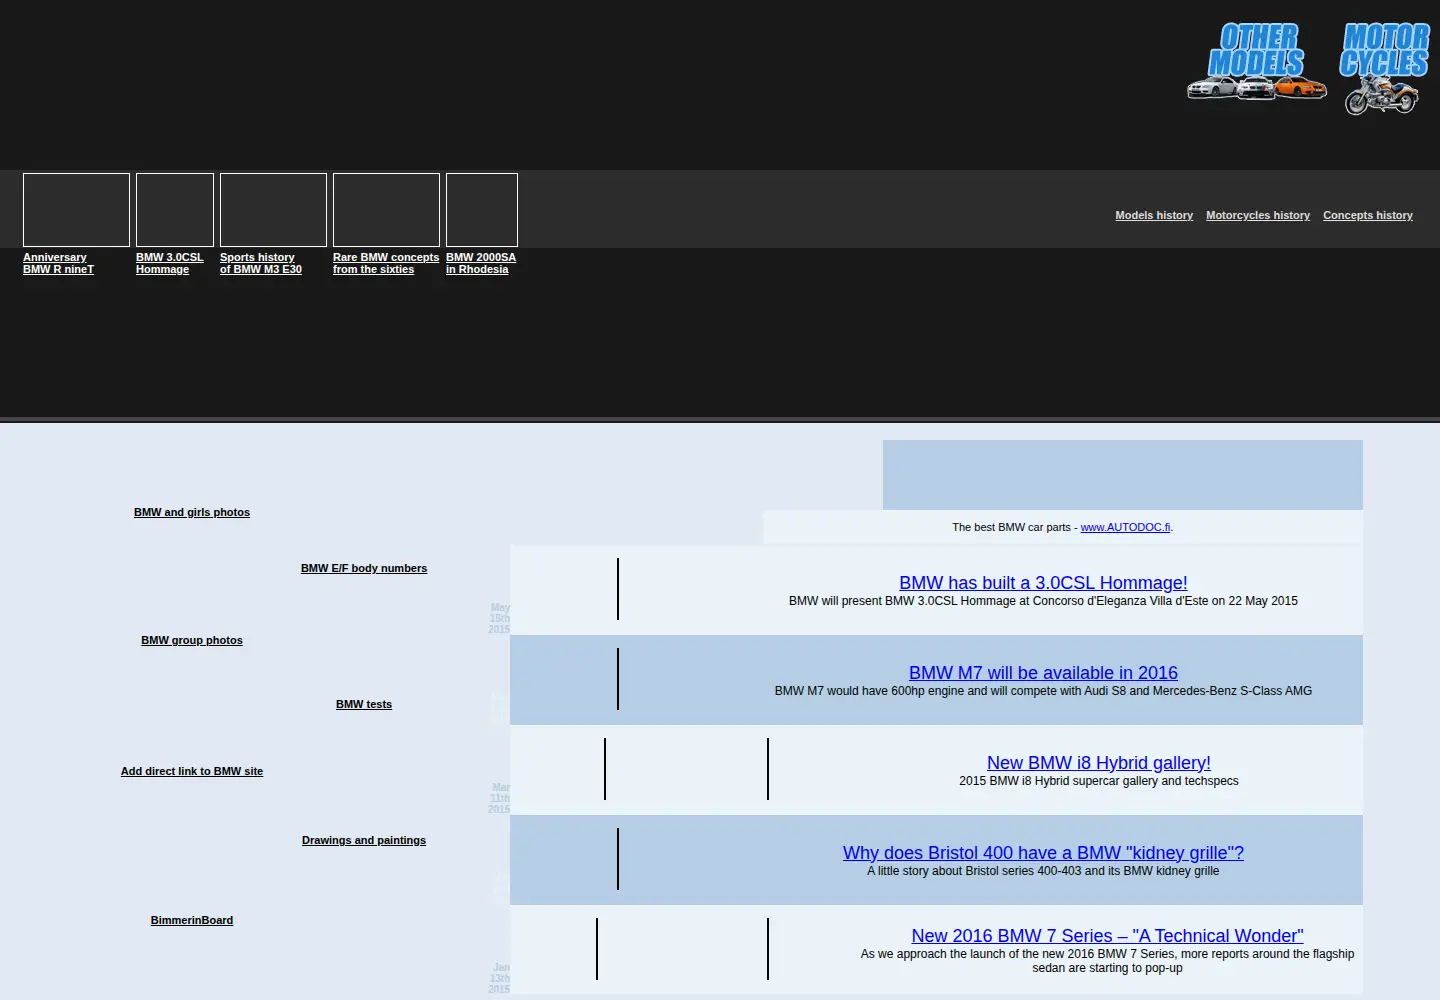Click Rare BMW concepts from the sixties link
This screenshot has width=1440, height=1000.
[x=386, y=263]
